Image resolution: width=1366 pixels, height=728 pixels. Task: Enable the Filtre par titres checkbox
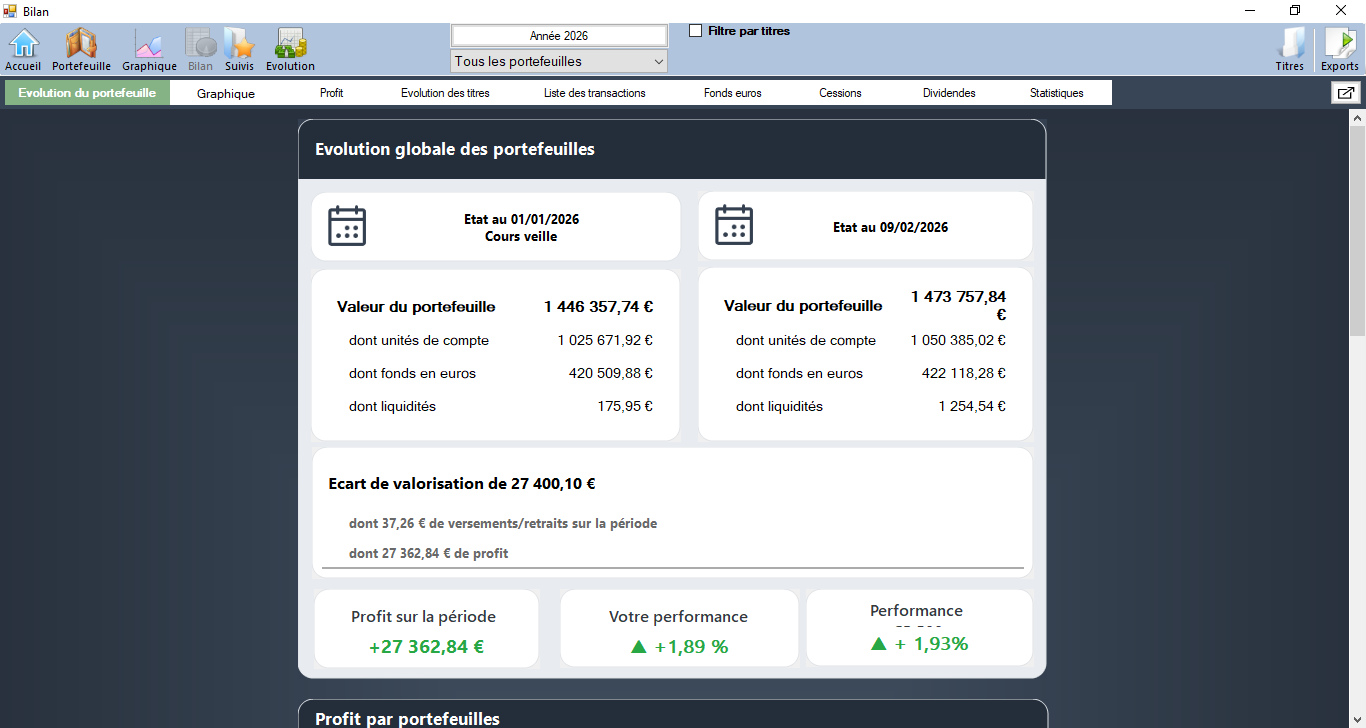click(696, 31)
